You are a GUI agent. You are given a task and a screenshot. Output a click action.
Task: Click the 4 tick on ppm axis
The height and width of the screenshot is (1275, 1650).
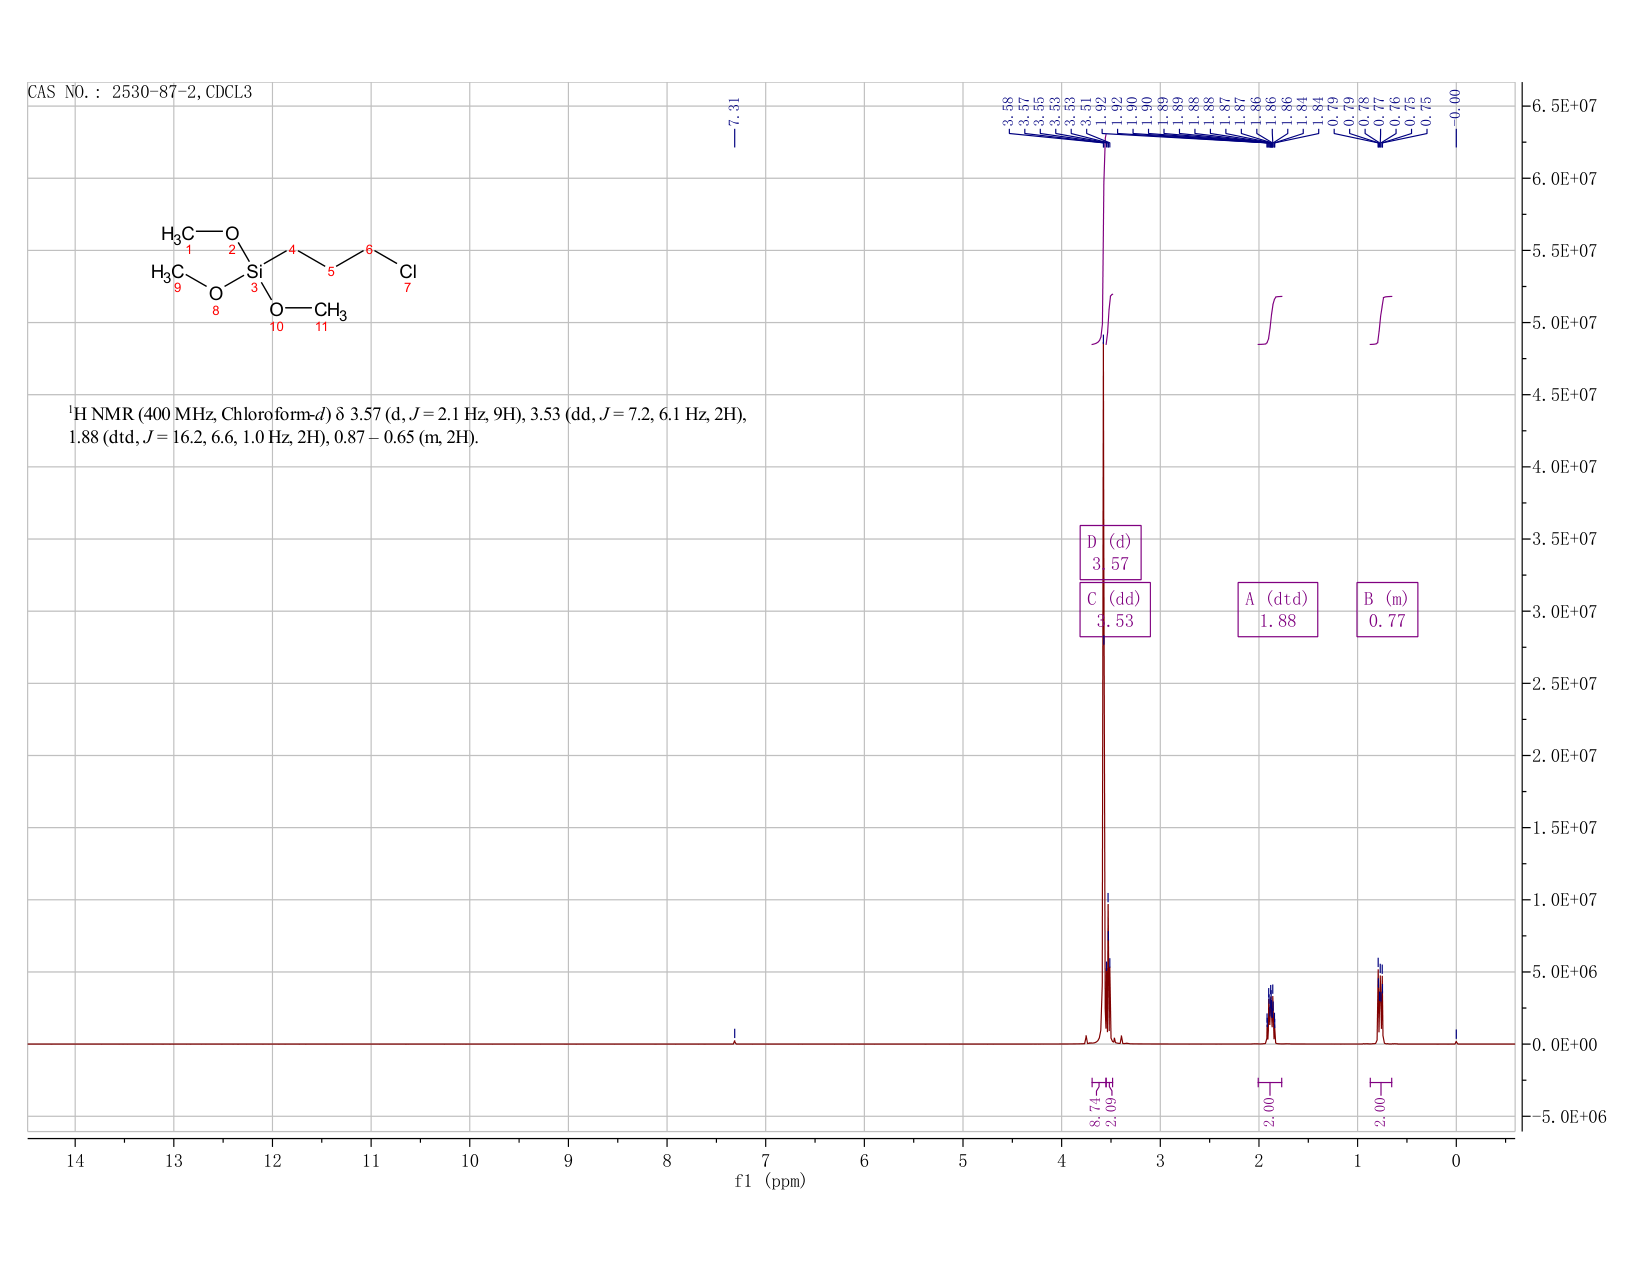click(x=1062, y=1160)
